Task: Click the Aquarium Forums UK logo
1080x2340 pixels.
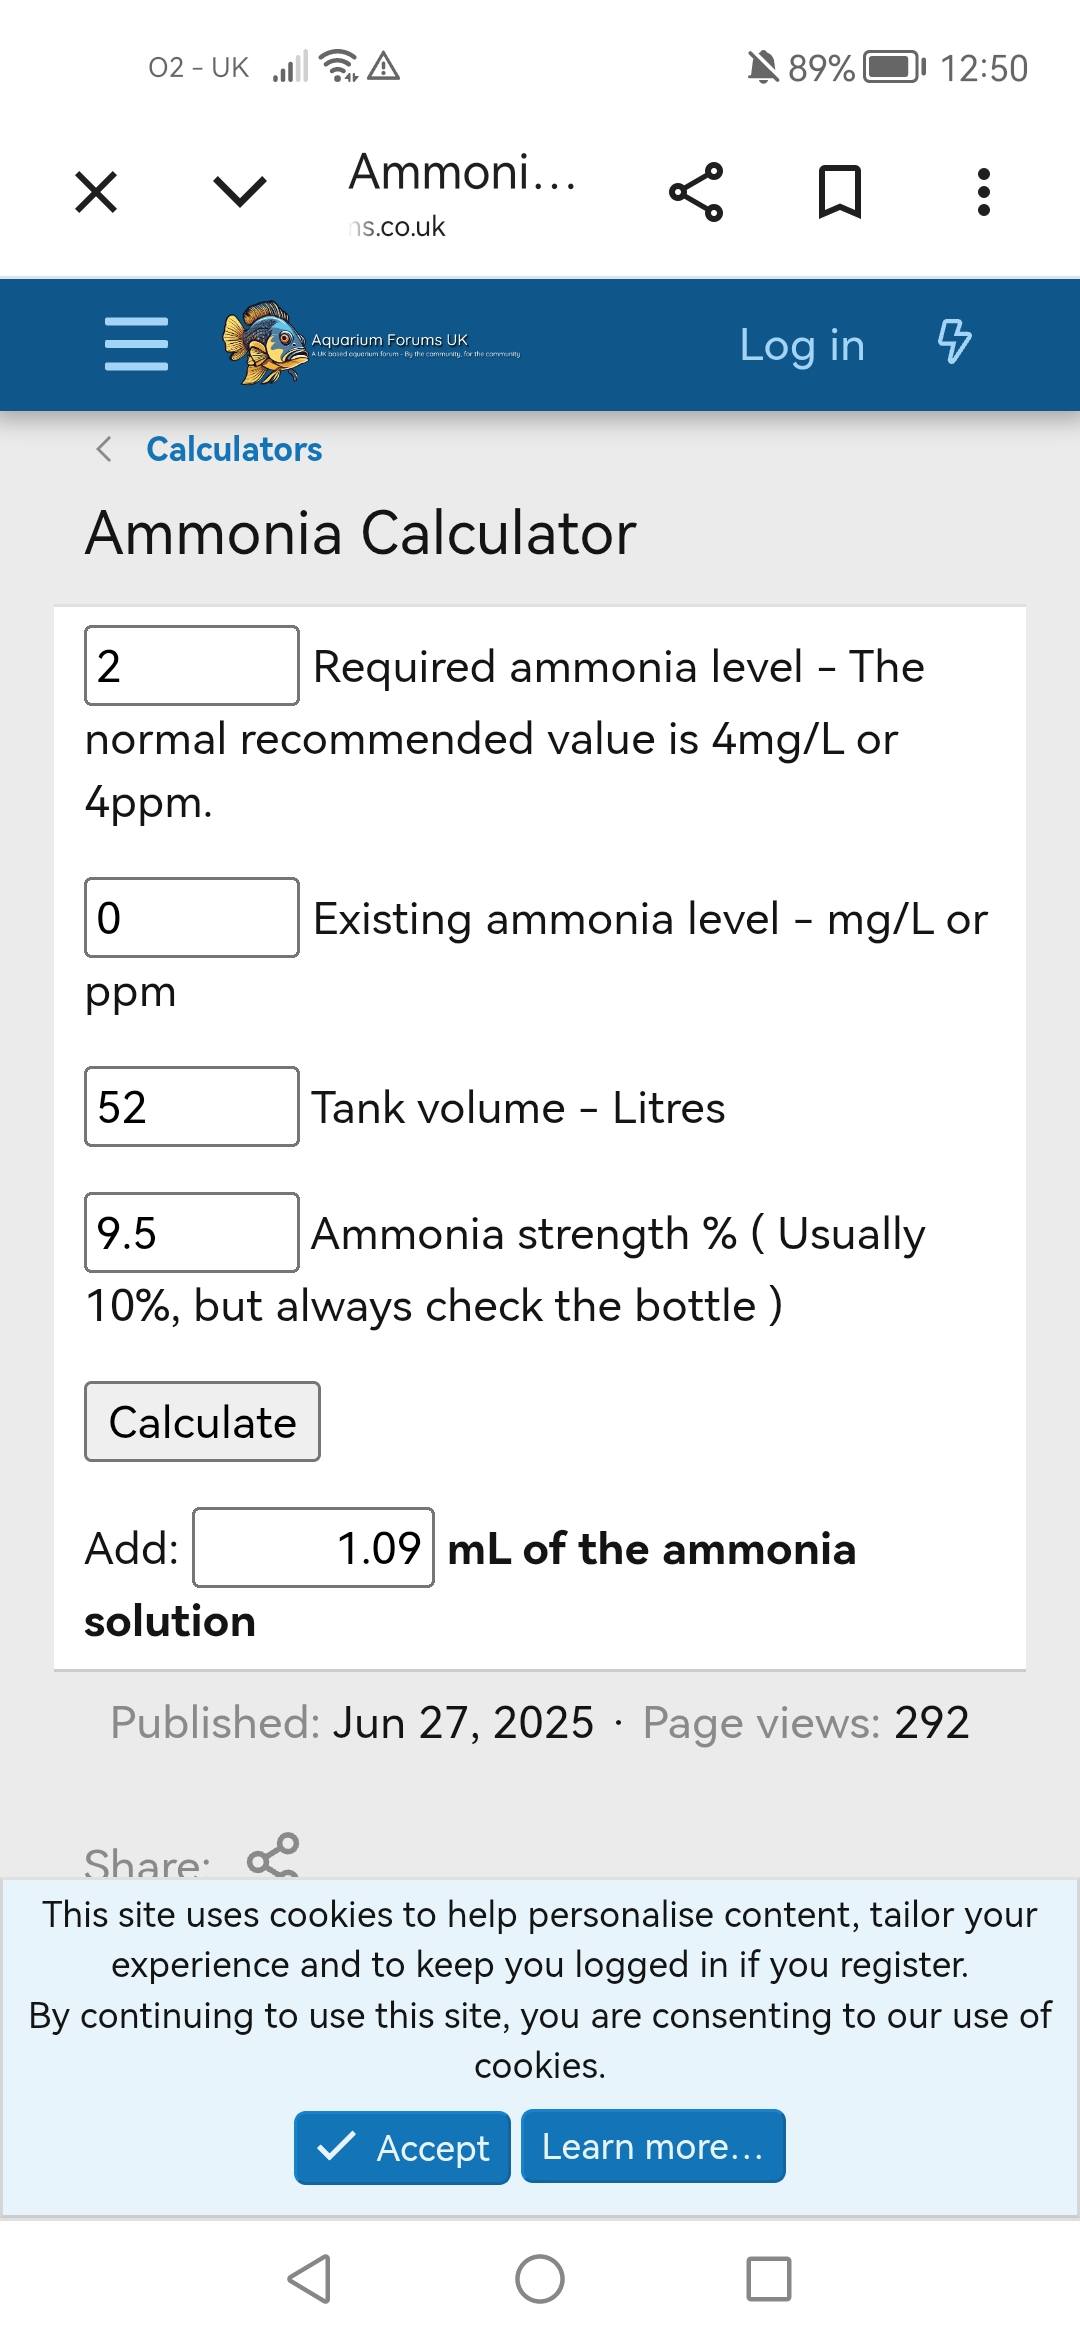Action: click(x=371, y=343)
